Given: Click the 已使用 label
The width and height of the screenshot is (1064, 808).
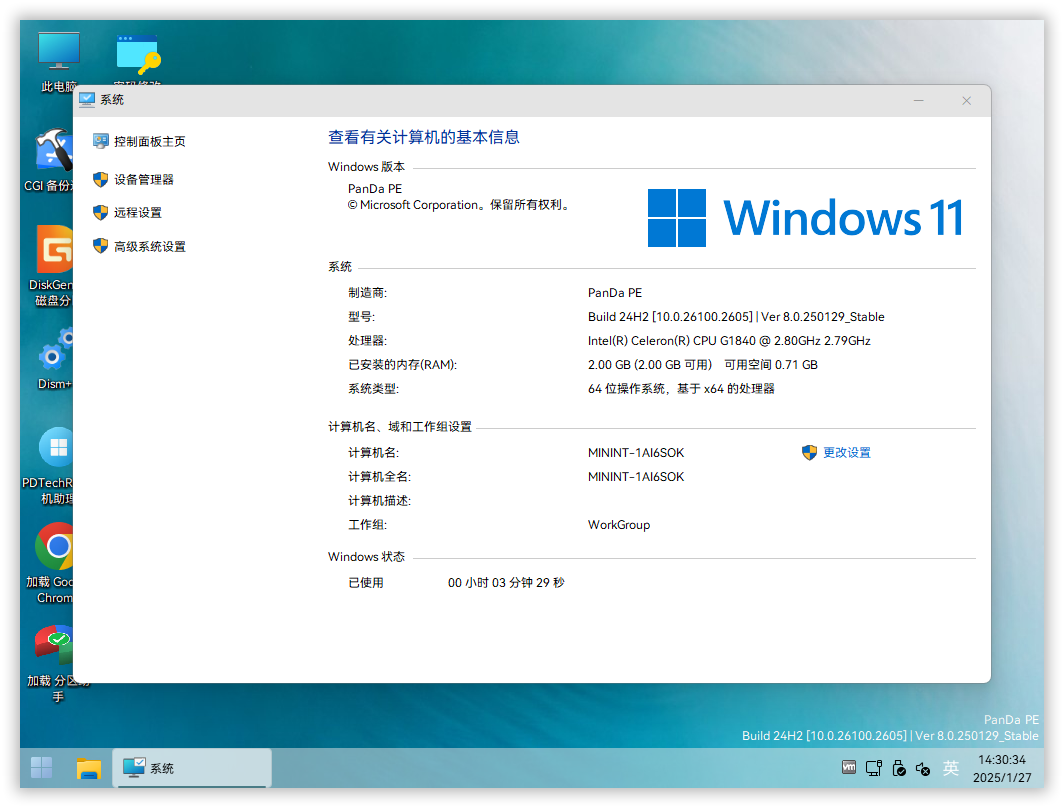Looking at the screenshot, I should pos(366,583).
